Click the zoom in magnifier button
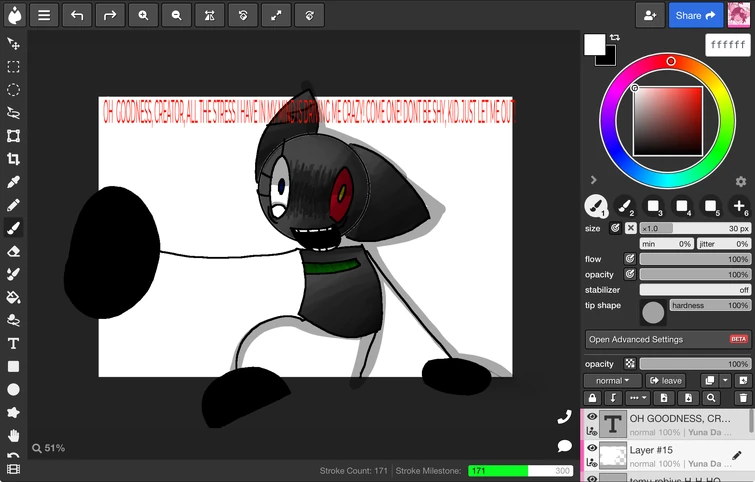Image resolution: width=755 pixels, height=482 pixels. [x=143, y=15]
